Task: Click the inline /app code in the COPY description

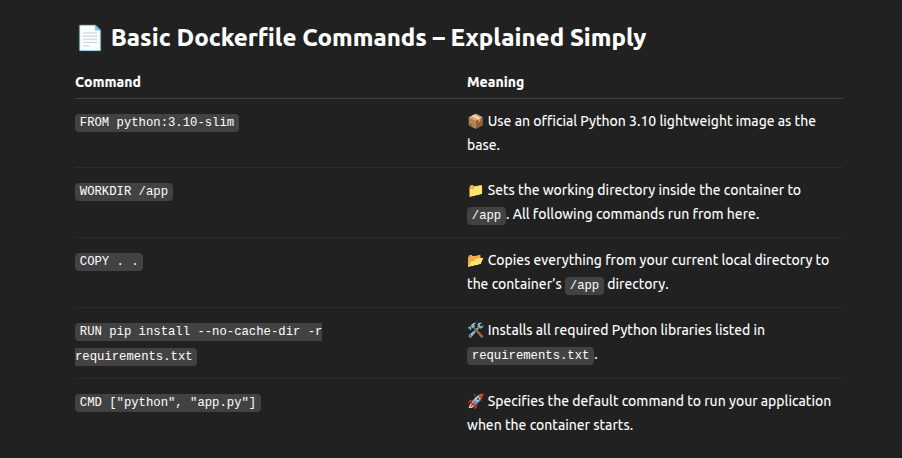Action: point(584,285)
